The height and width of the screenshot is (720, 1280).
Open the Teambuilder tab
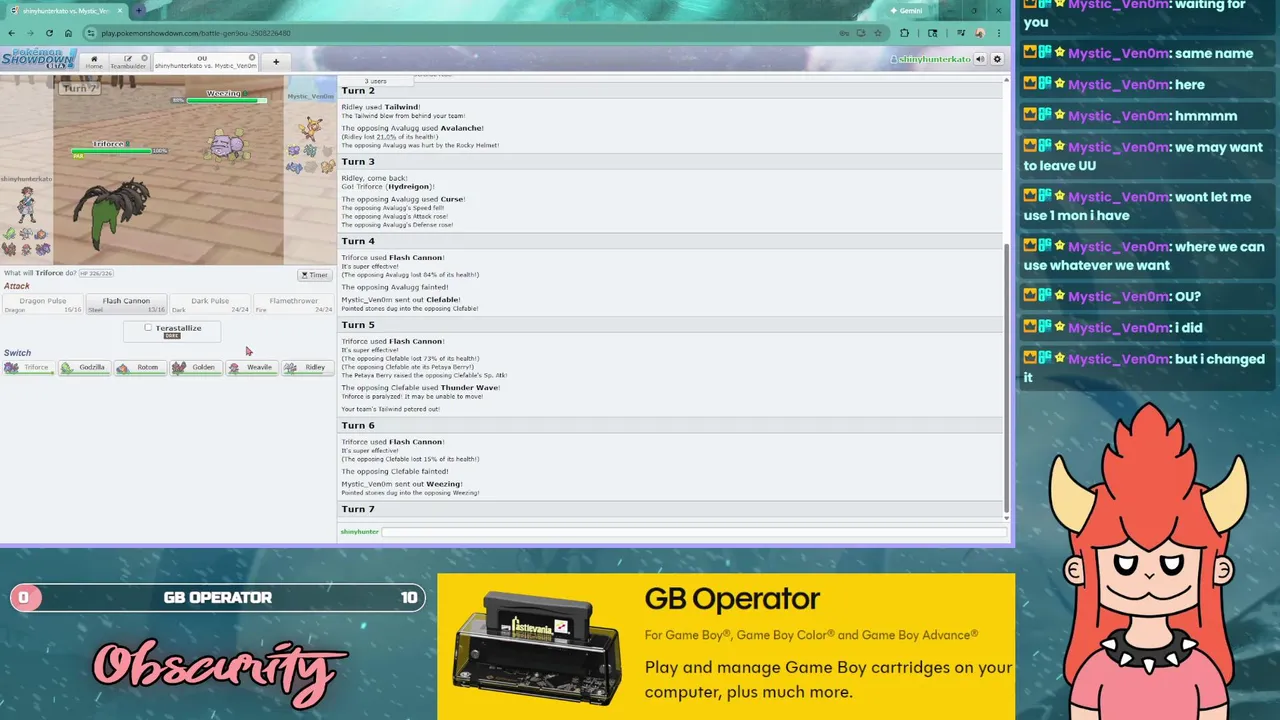(x=128, y=62)
